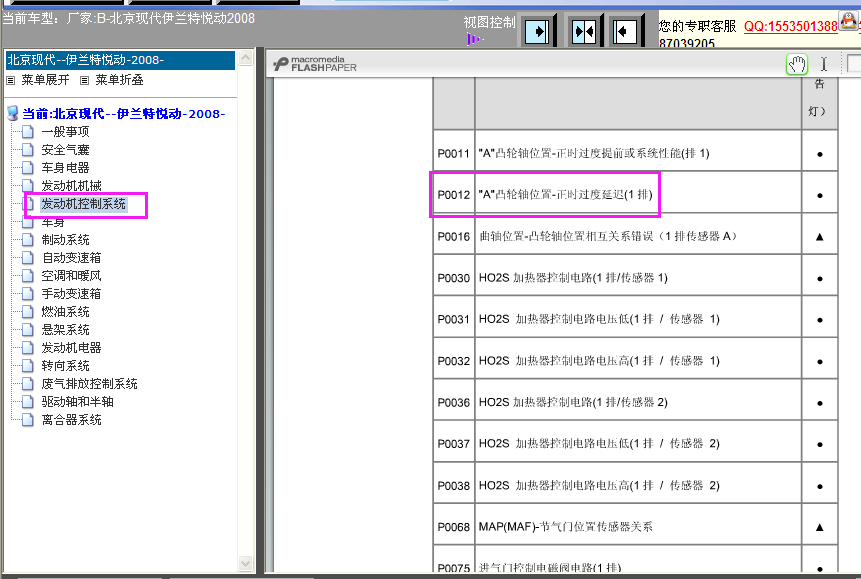Open the 燃油系统 tree item
This screenshot has width=861, height=579.
click(x=65, y=312)
